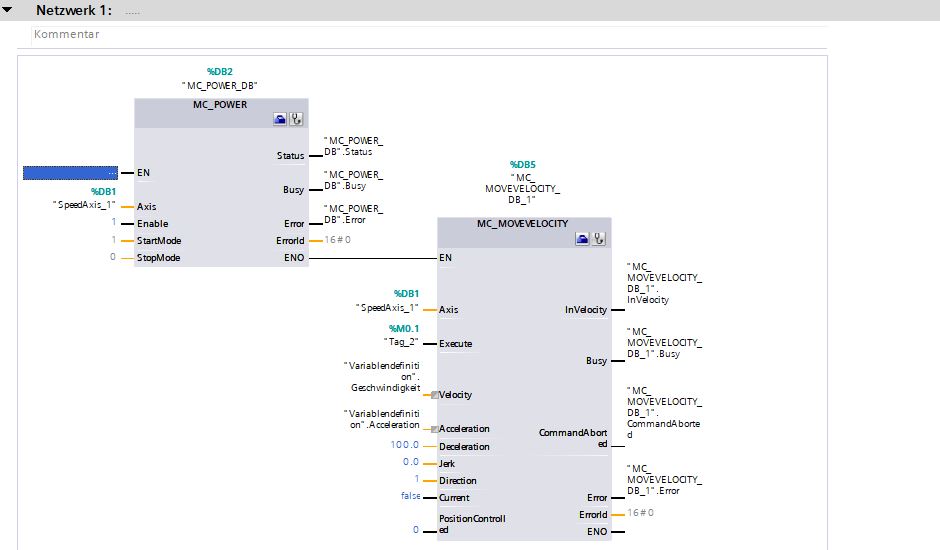This screenshot has width=940, height=550.
Task: Click the Enable input value of MC_POWER
Action: [x=114, y=223]
